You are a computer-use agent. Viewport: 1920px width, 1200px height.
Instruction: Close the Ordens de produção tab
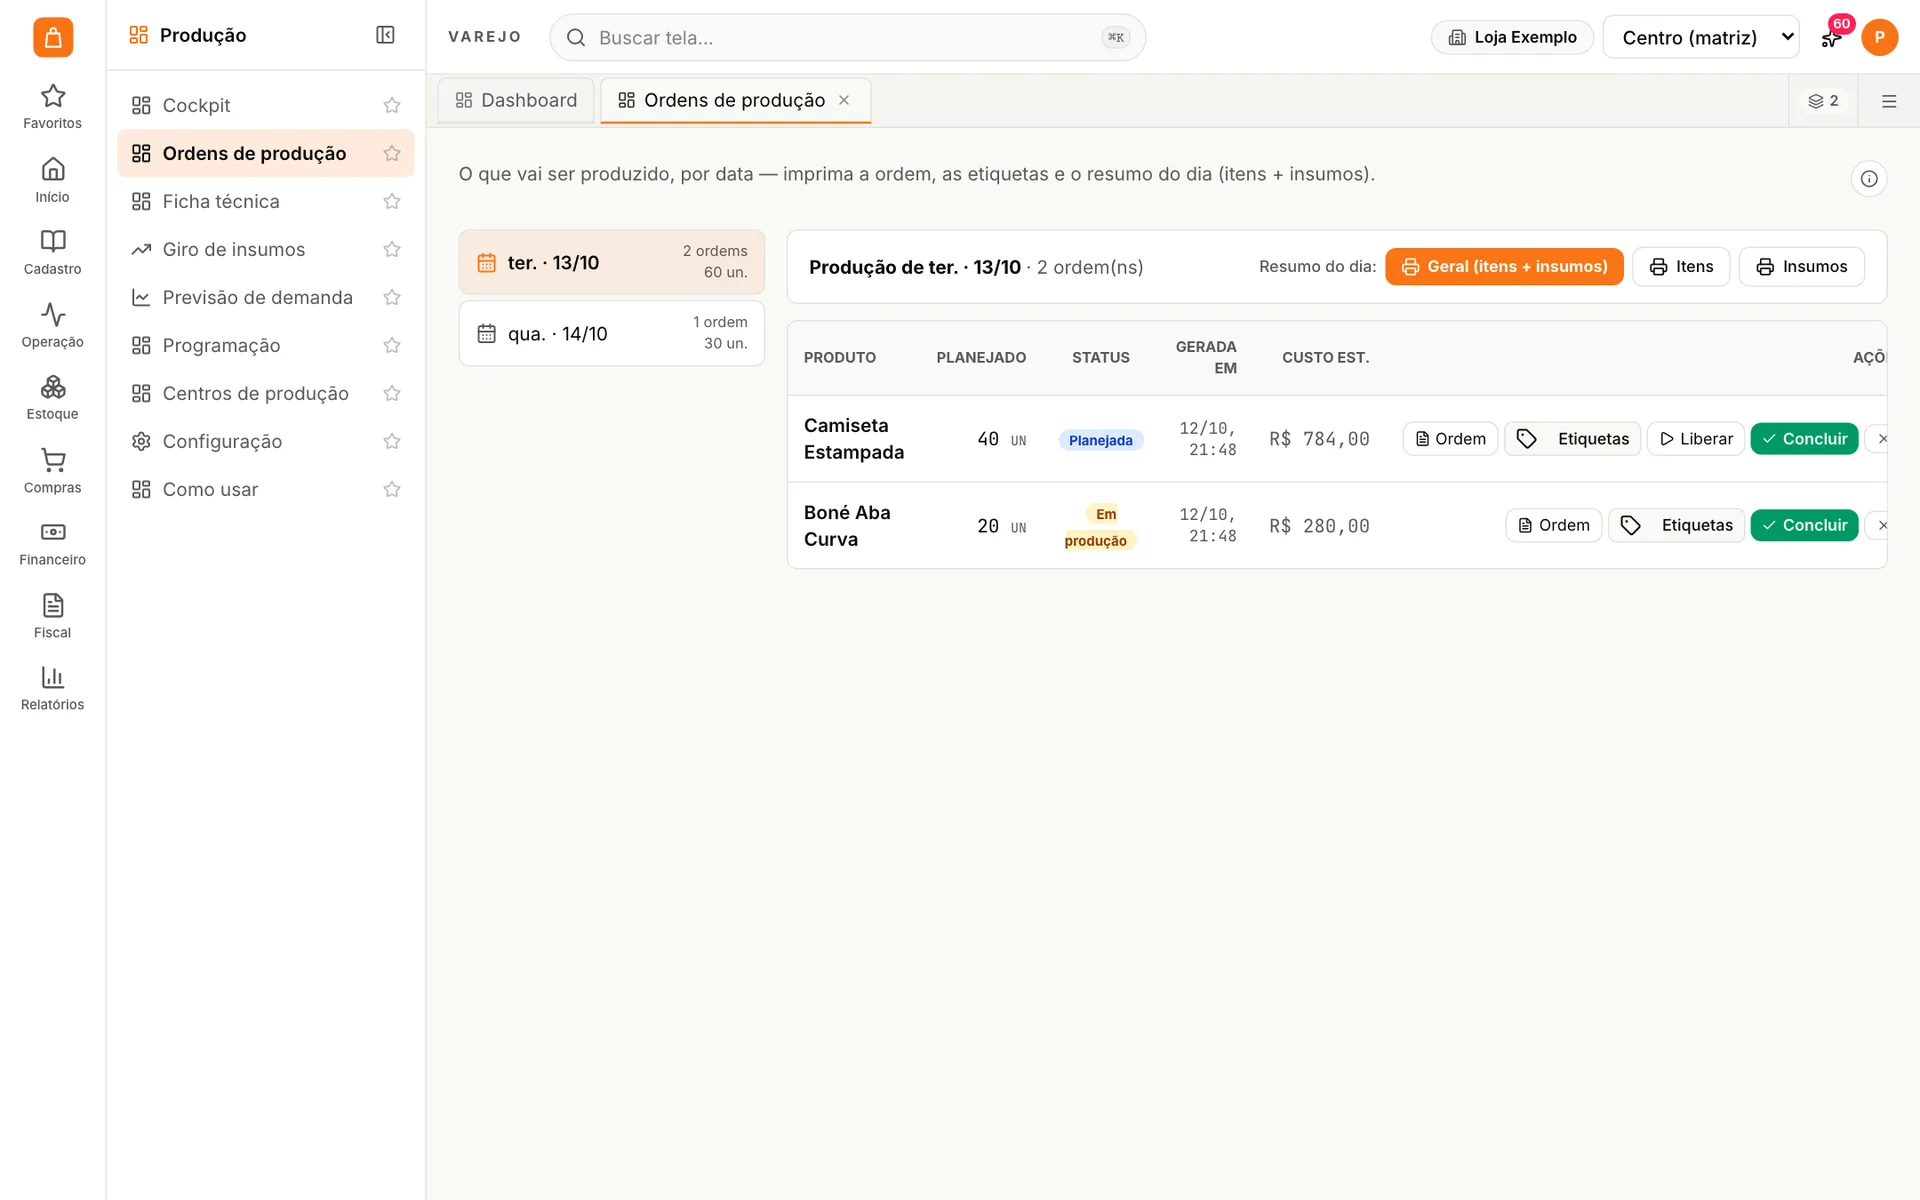point(844,100)
